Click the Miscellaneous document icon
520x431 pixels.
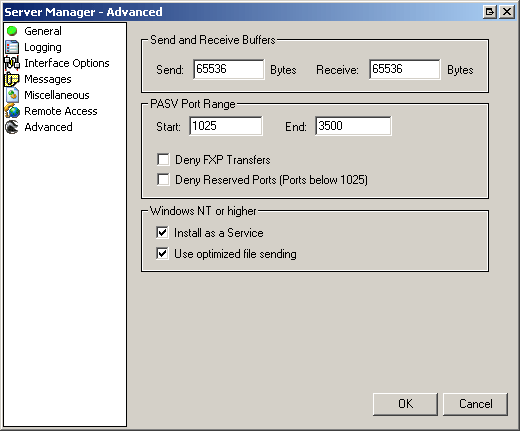coord(12,95)
